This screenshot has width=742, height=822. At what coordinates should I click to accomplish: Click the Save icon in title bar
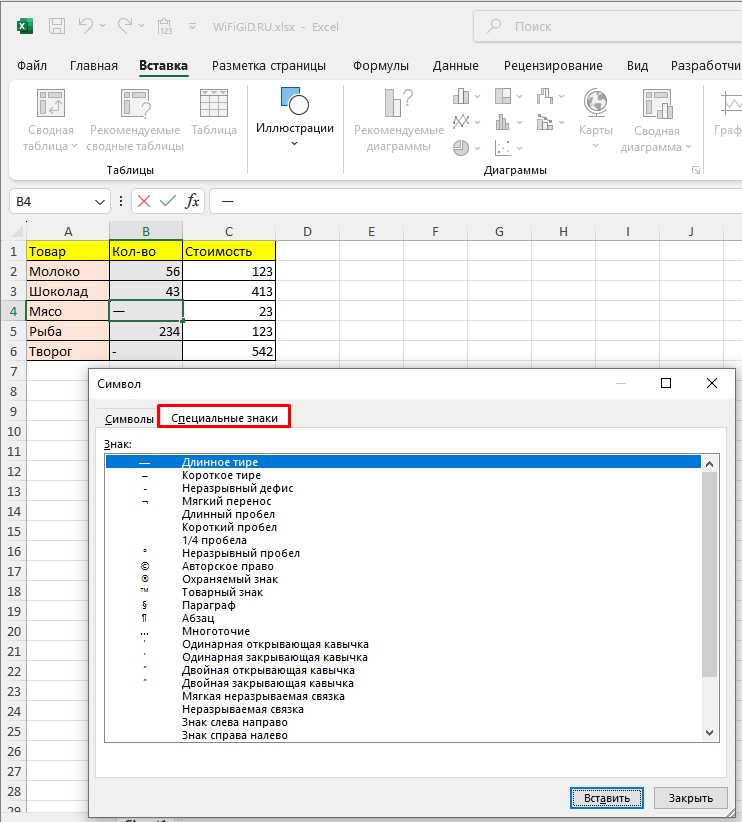pyautogui.click(x=57, y=26)
